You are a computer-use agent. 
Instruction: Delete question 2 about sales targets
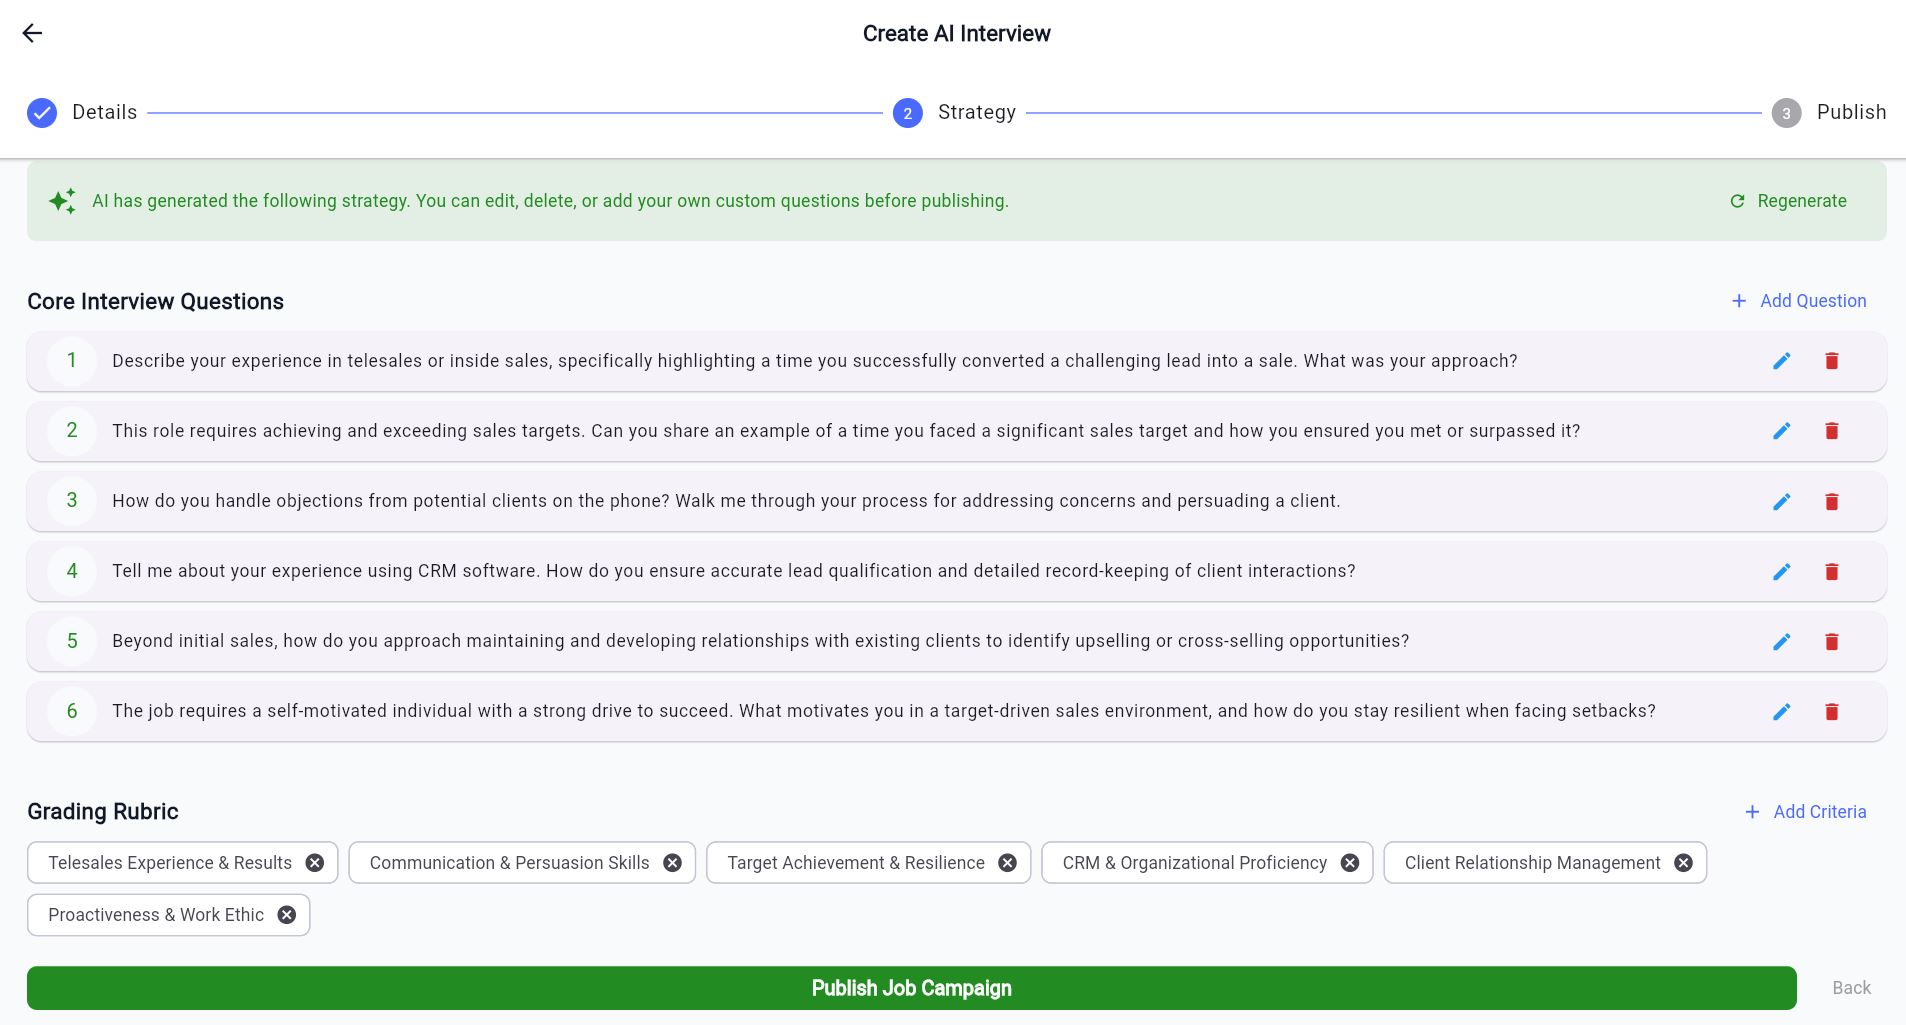(1831, 431)
